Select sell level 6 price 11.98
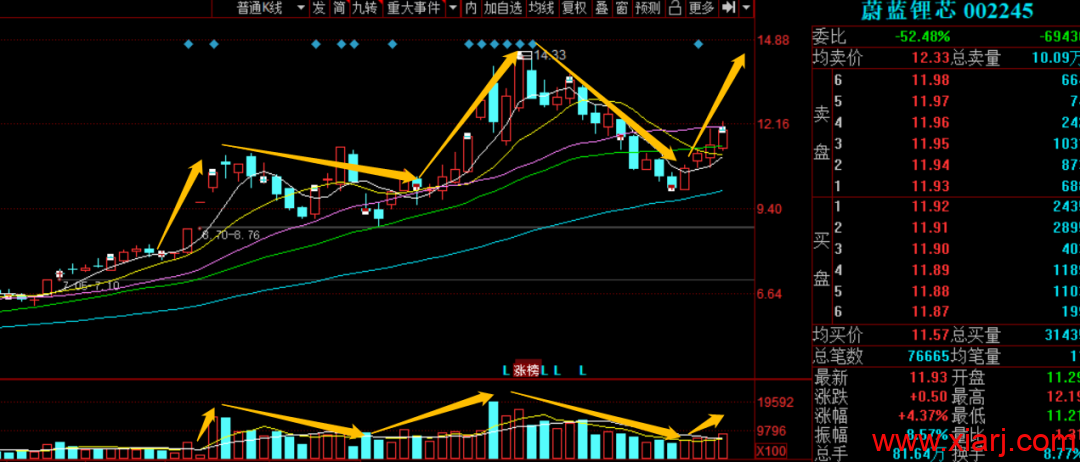The width and height of the screenshot is (1080, 462). [930, 81]
